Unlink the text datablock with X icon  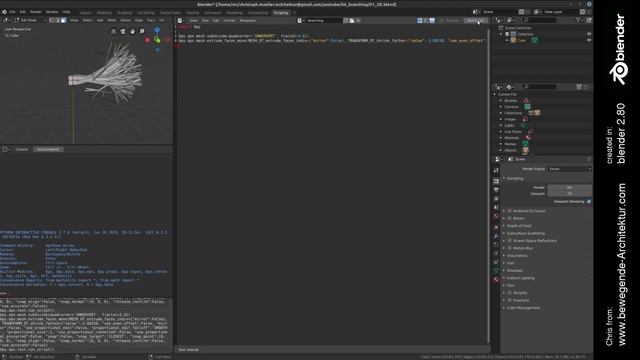point(358,20)
